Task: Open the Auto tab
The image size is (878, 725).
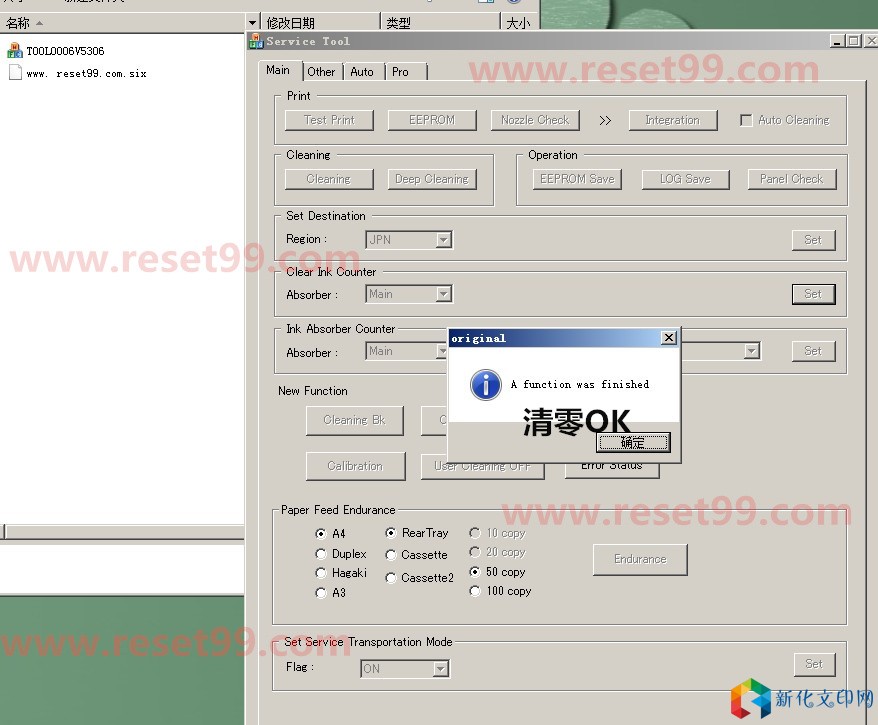Action: (x=362, y=71)
